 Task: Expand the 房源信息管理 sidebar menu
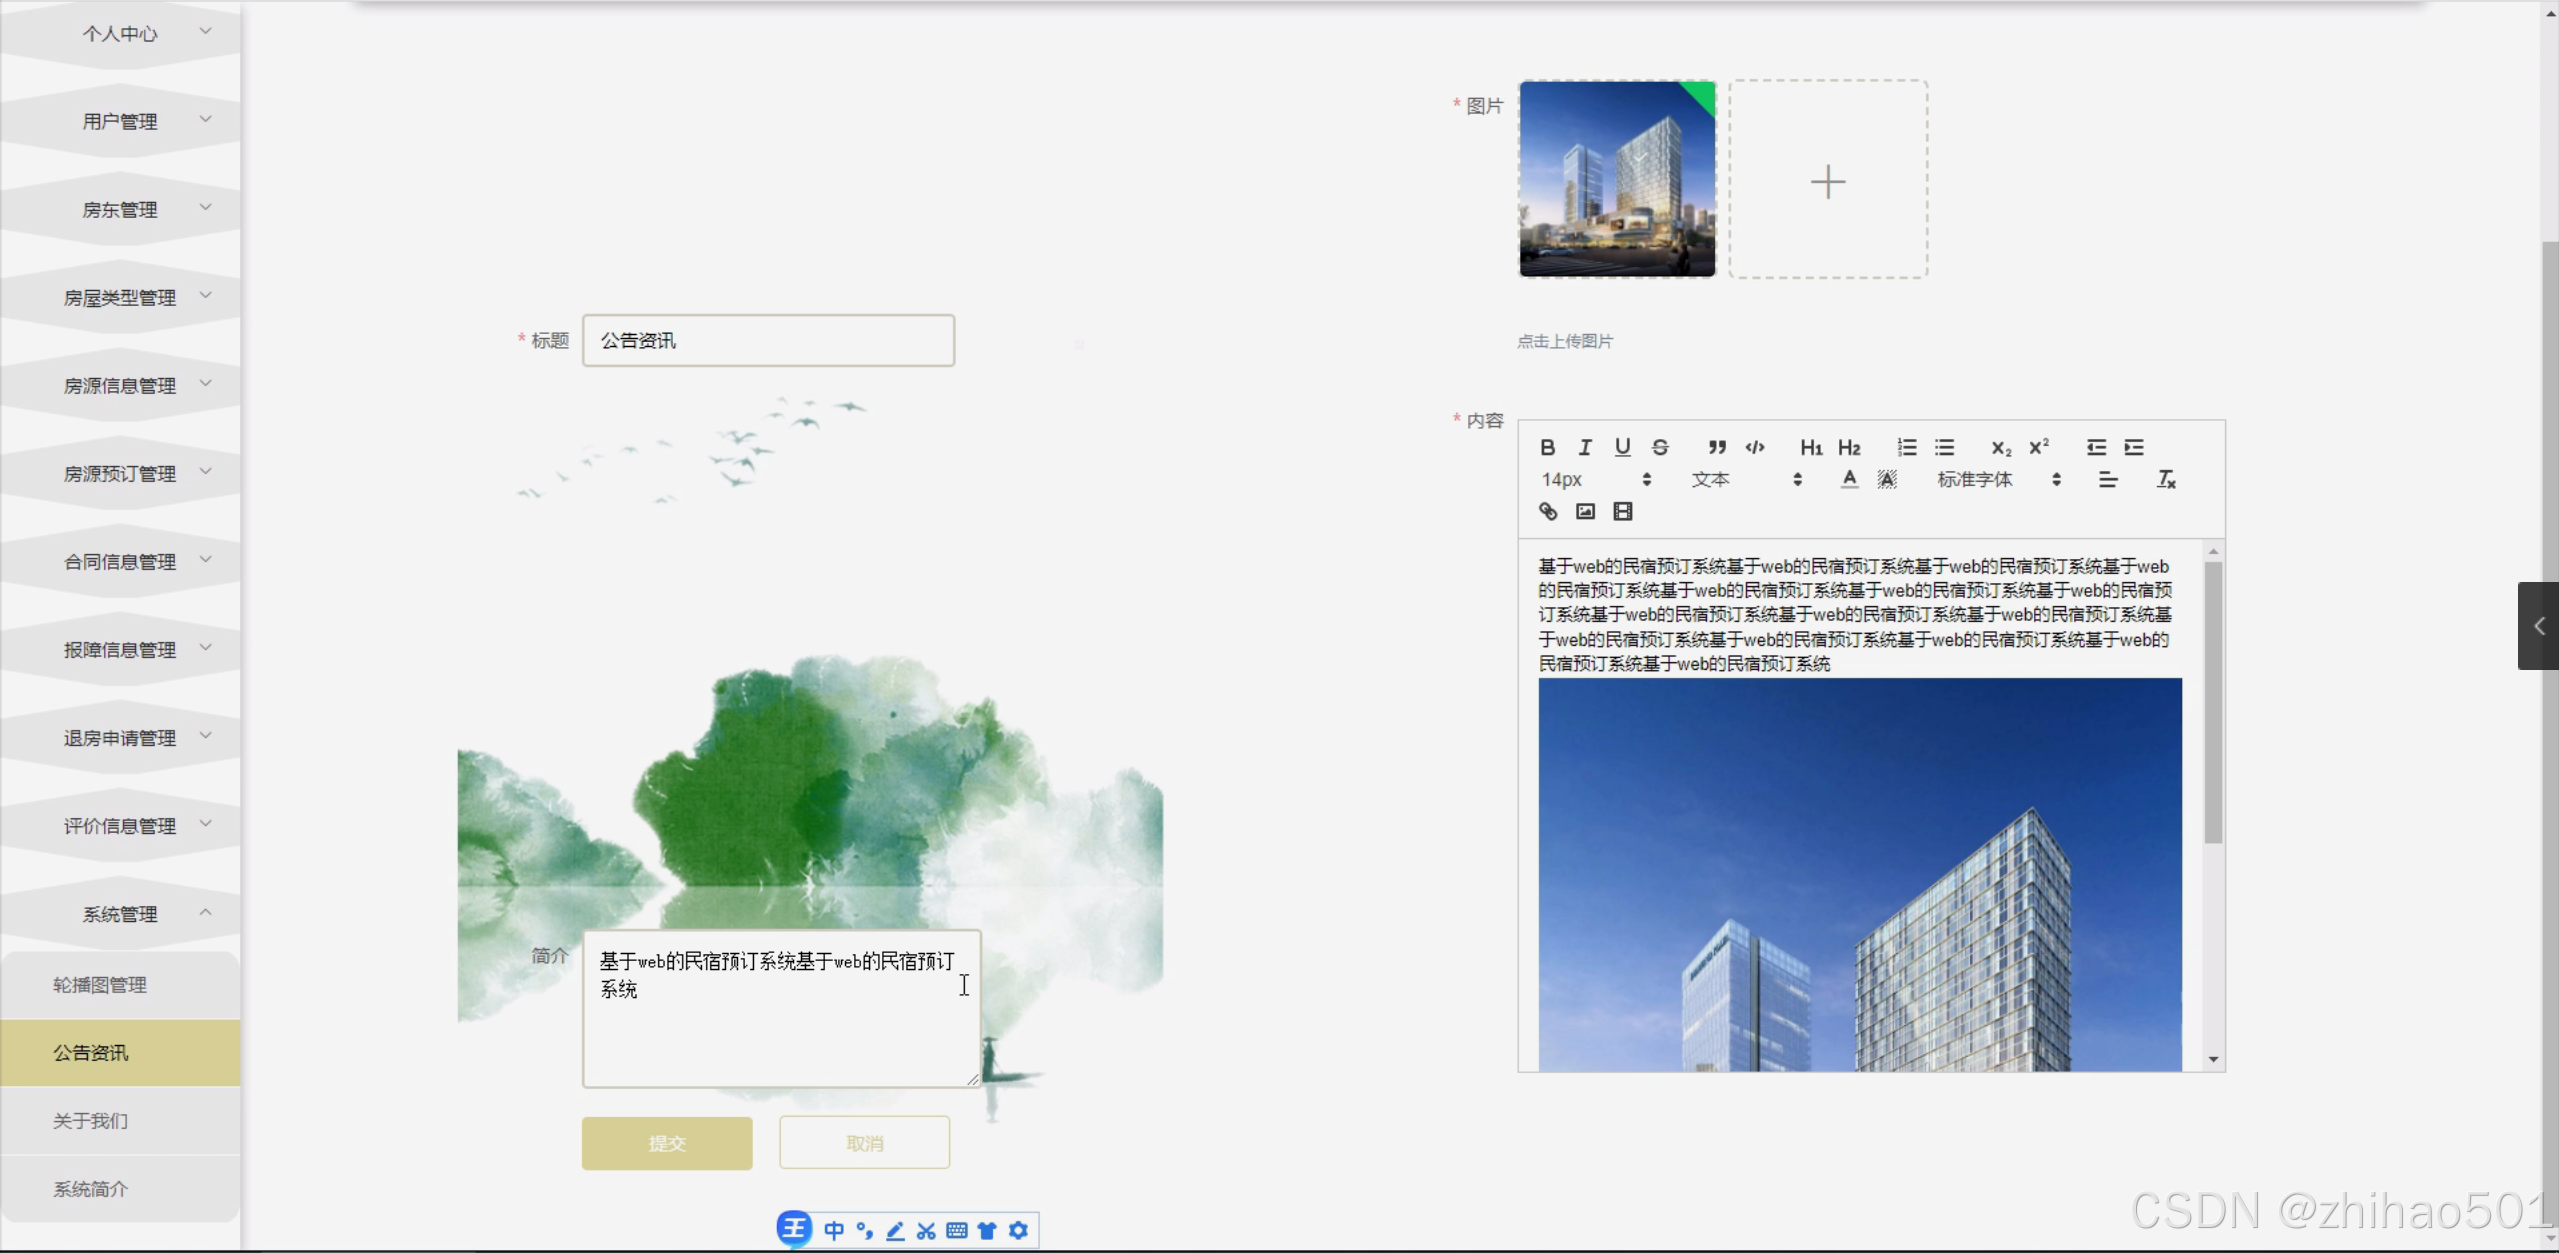pyautogui.click(x=120, y=385)
